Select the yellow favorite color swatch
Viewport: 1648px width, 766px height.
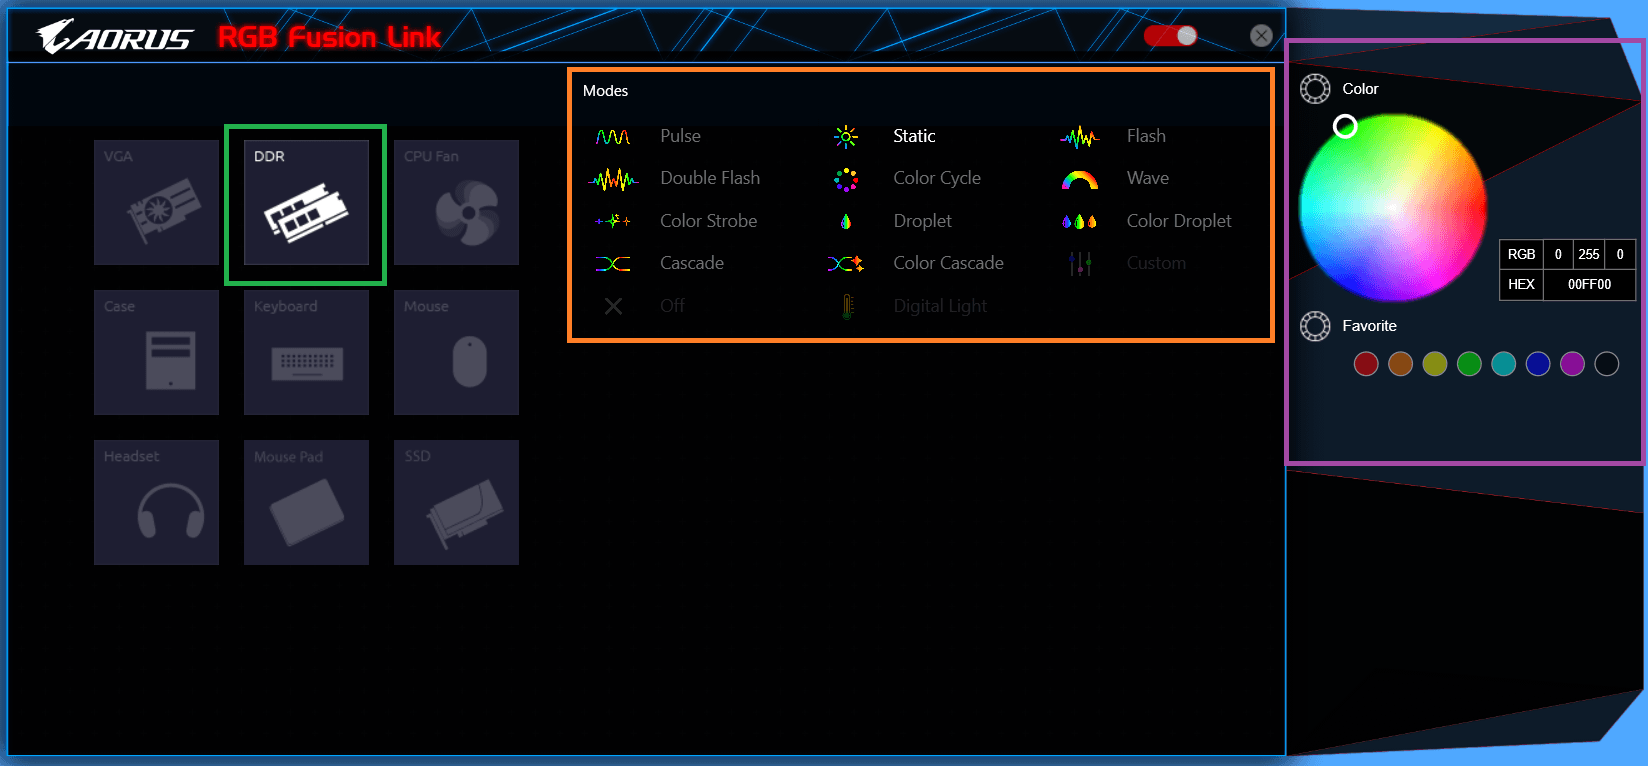pyautogui.click(x=1435, y=364)
